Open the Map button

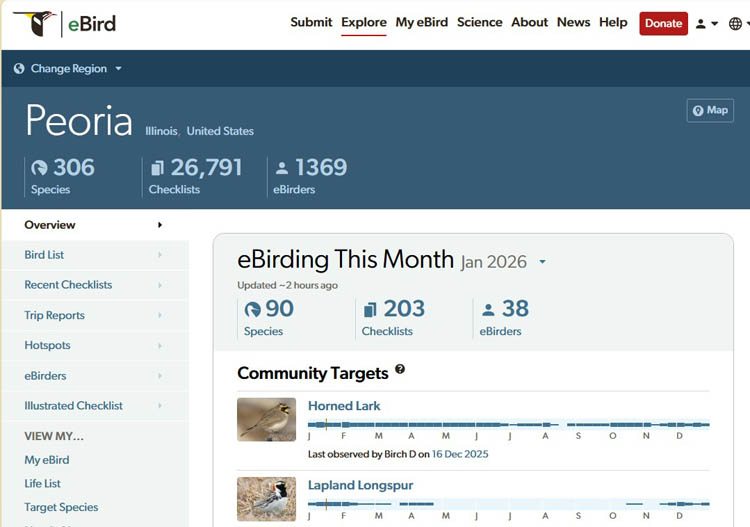click(x=710, y=111)
